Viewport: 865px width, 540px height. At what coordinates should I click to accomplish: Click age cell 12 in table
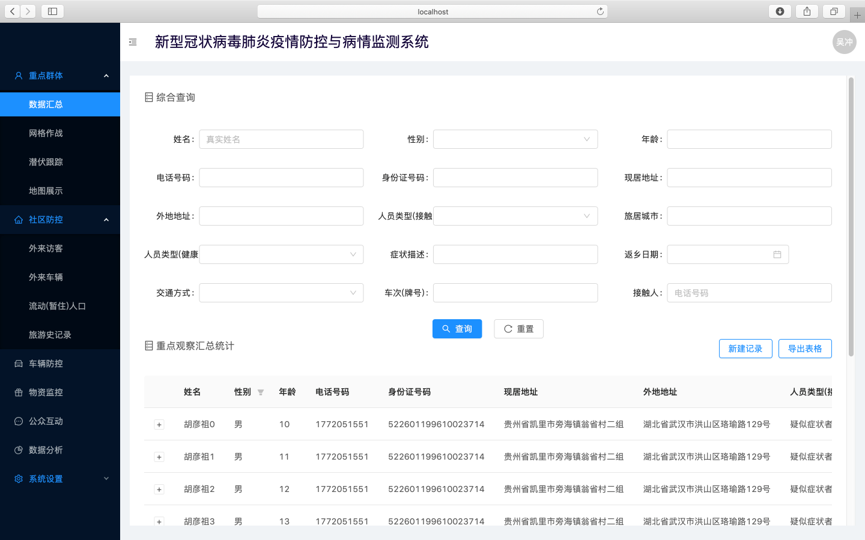coord(284,489)
